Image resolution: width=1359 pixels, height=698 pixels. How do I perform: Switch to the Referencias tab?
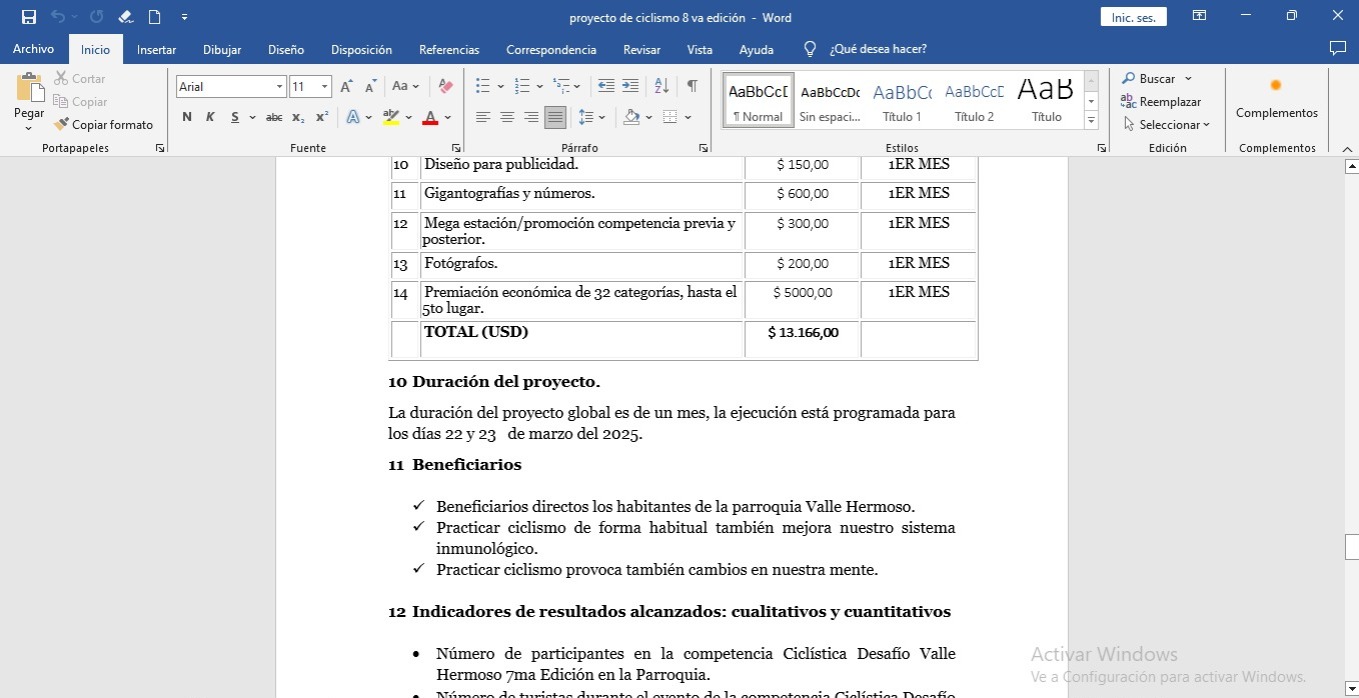coord(449,50)
